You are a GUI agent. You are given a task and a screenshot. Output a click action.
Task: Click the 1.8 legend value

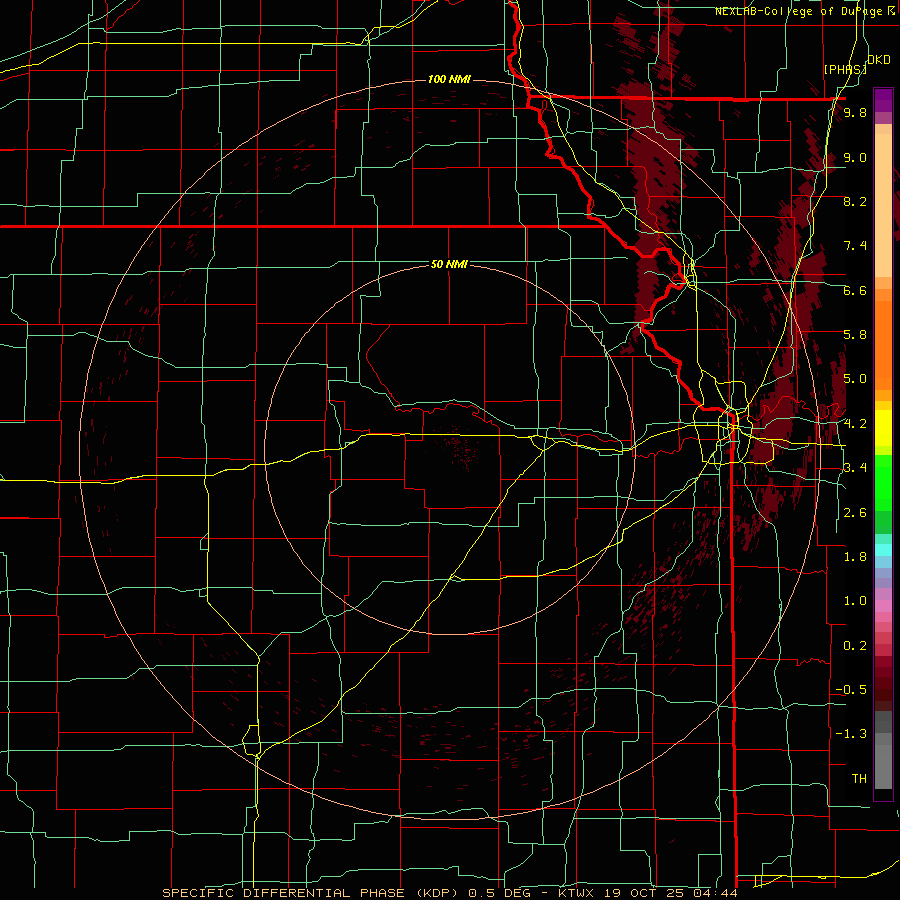pyautogui.click(x=855, y=557)
